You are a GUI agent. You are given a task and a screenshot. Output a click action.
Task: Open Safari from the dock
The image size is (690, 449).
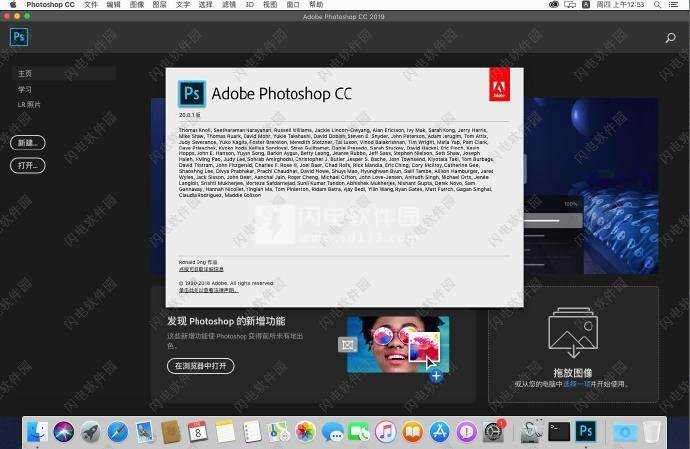117,432
